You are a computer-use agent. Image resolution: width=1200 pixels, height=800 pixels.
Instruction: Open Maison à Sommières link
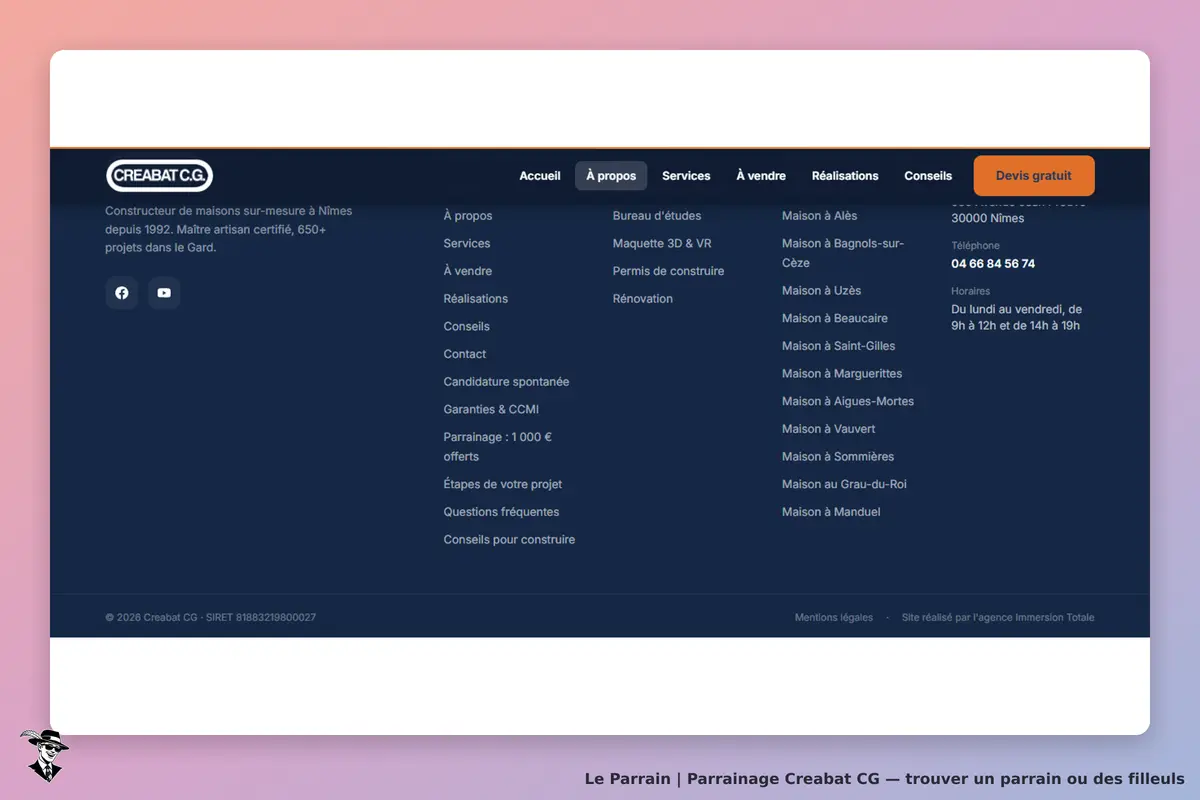[838, 457]
